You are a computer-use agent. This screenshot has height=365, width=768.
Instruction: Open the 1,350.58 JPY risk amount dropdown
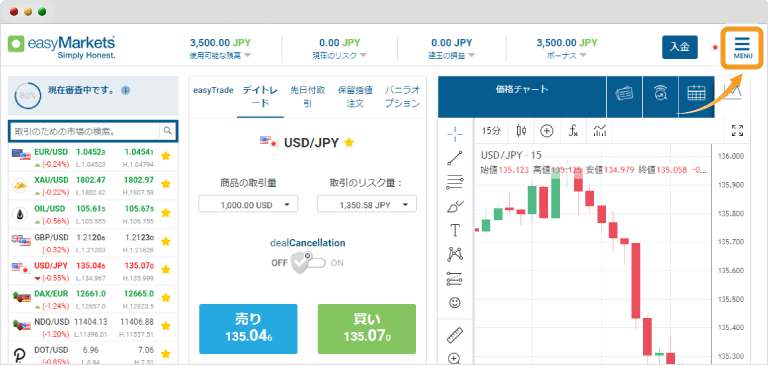[x=367, y=205]
